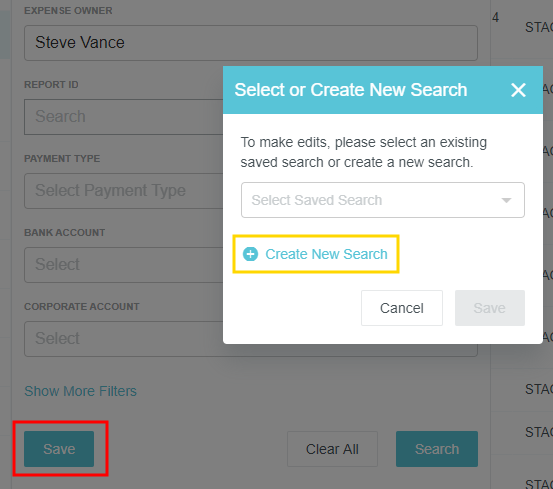
Task: Click the EXPENSE OWNER field label
Action: (x=68, y=11)
